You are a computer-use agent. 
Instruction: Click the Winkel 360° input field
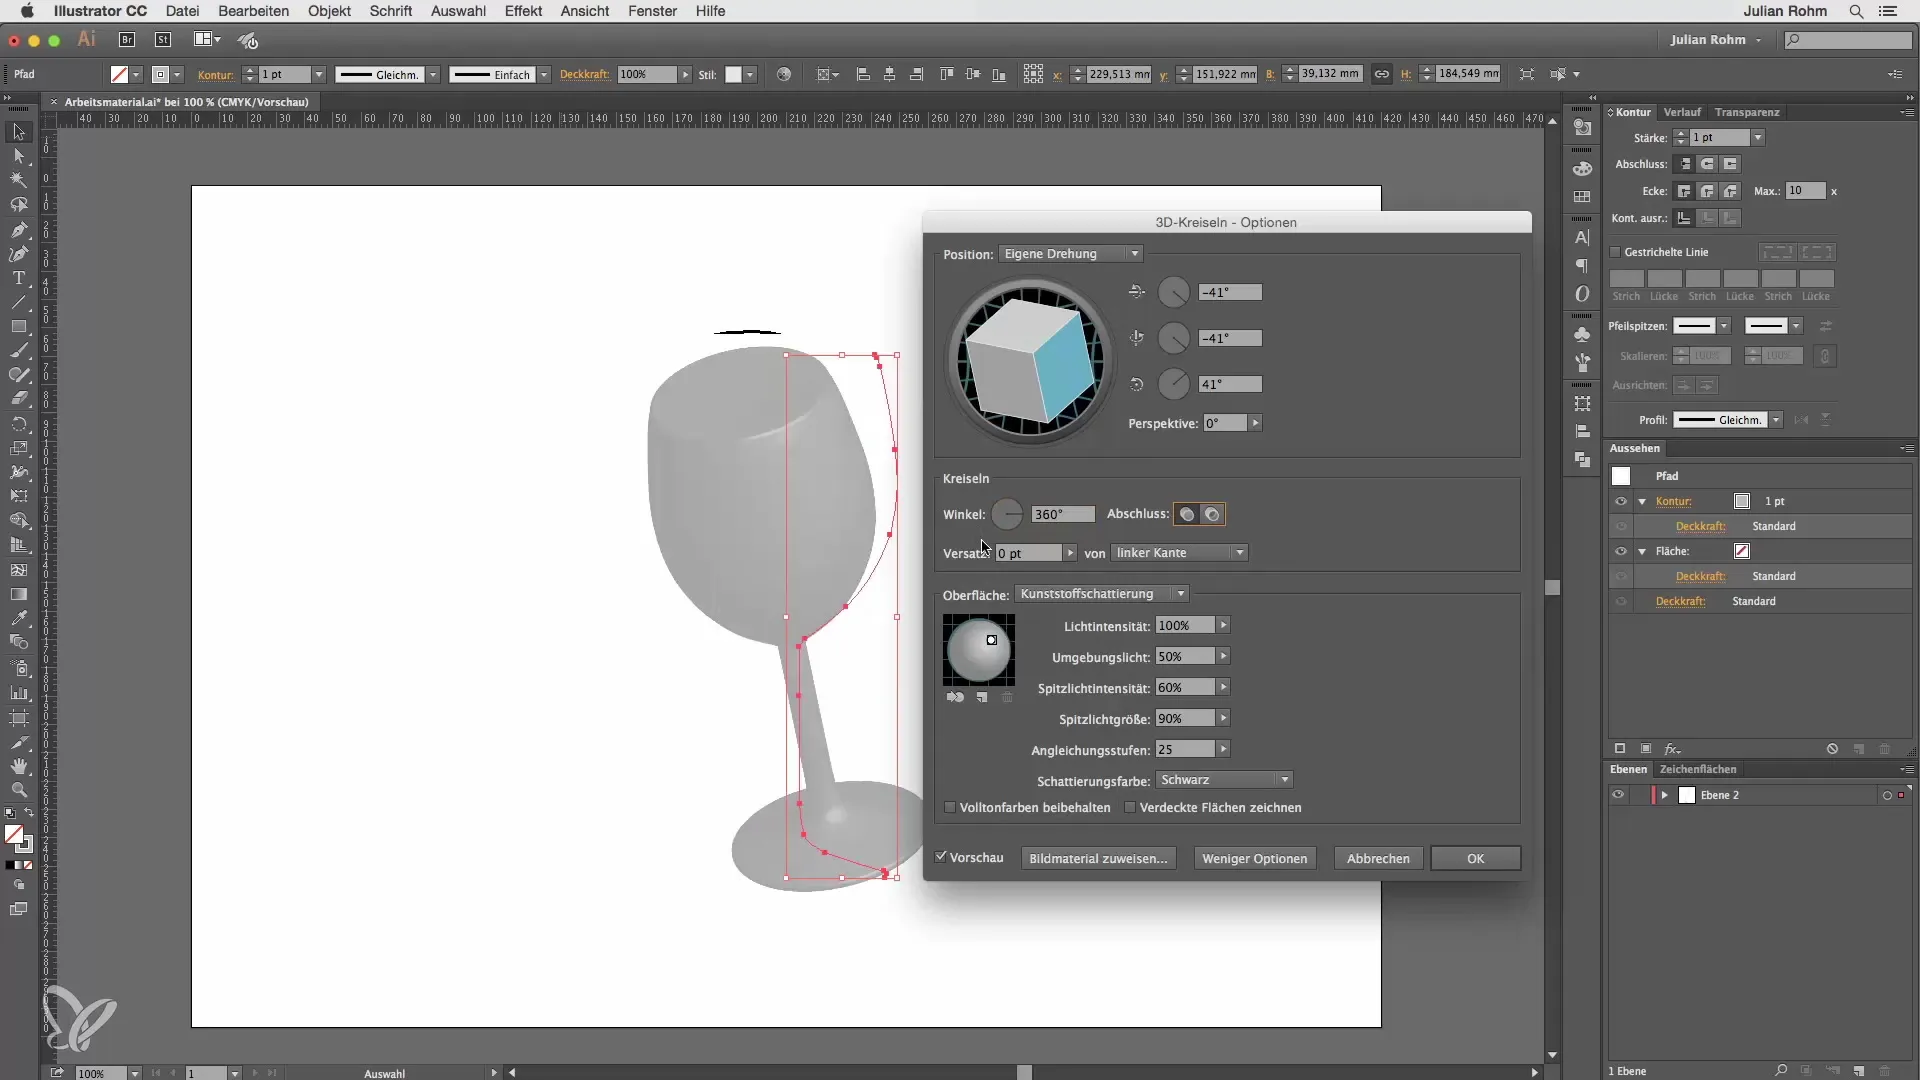(1063, 514)
